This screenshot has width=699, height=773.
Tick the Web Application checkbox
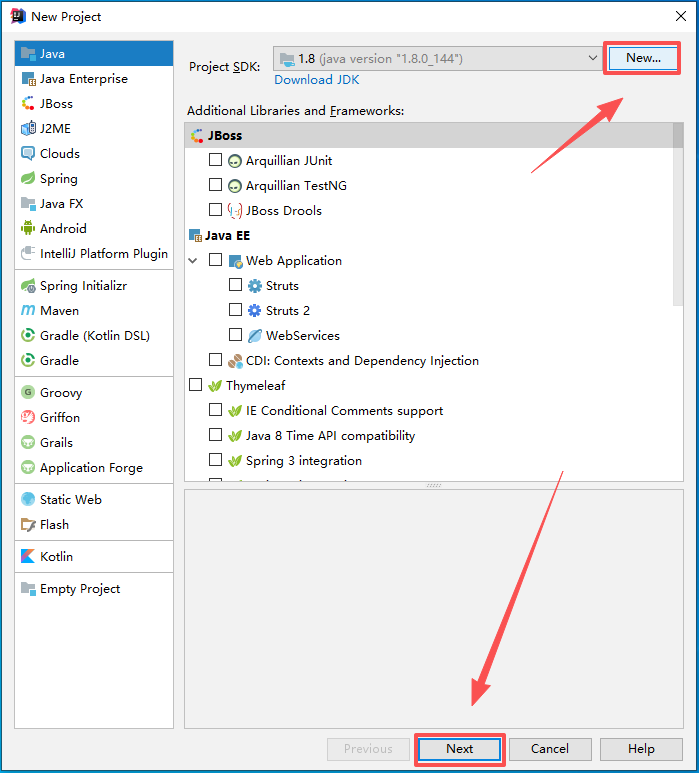pos(215,259)
